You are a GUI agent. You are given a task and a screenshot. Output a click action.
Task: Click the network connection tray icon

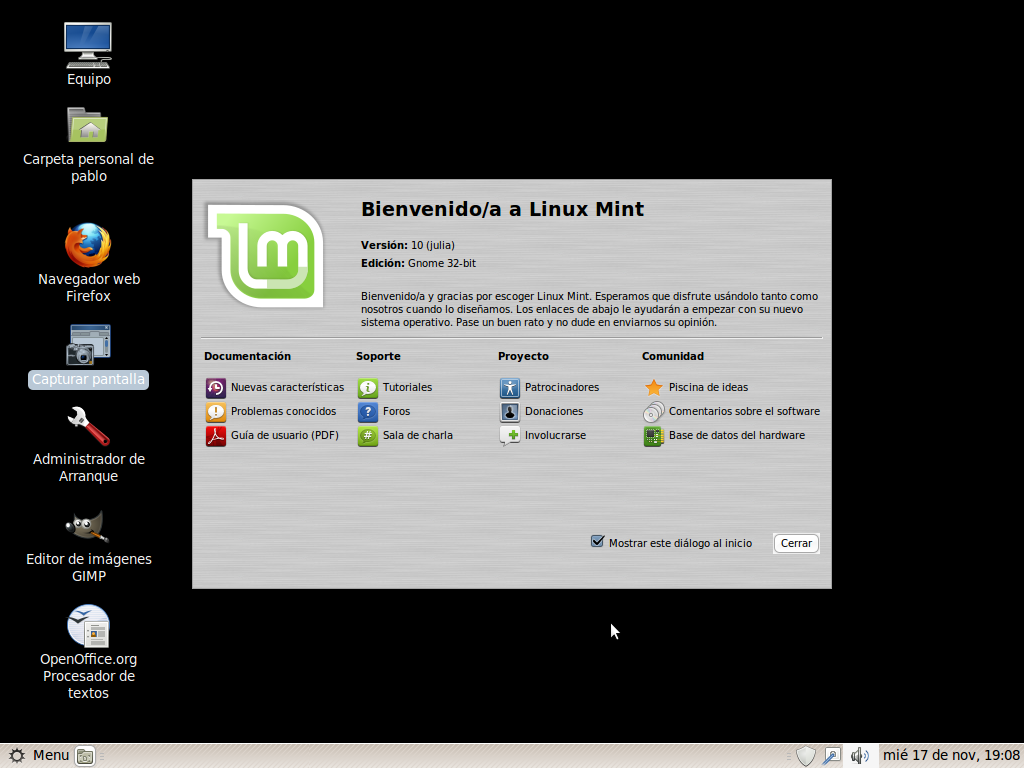click(832, 756)
